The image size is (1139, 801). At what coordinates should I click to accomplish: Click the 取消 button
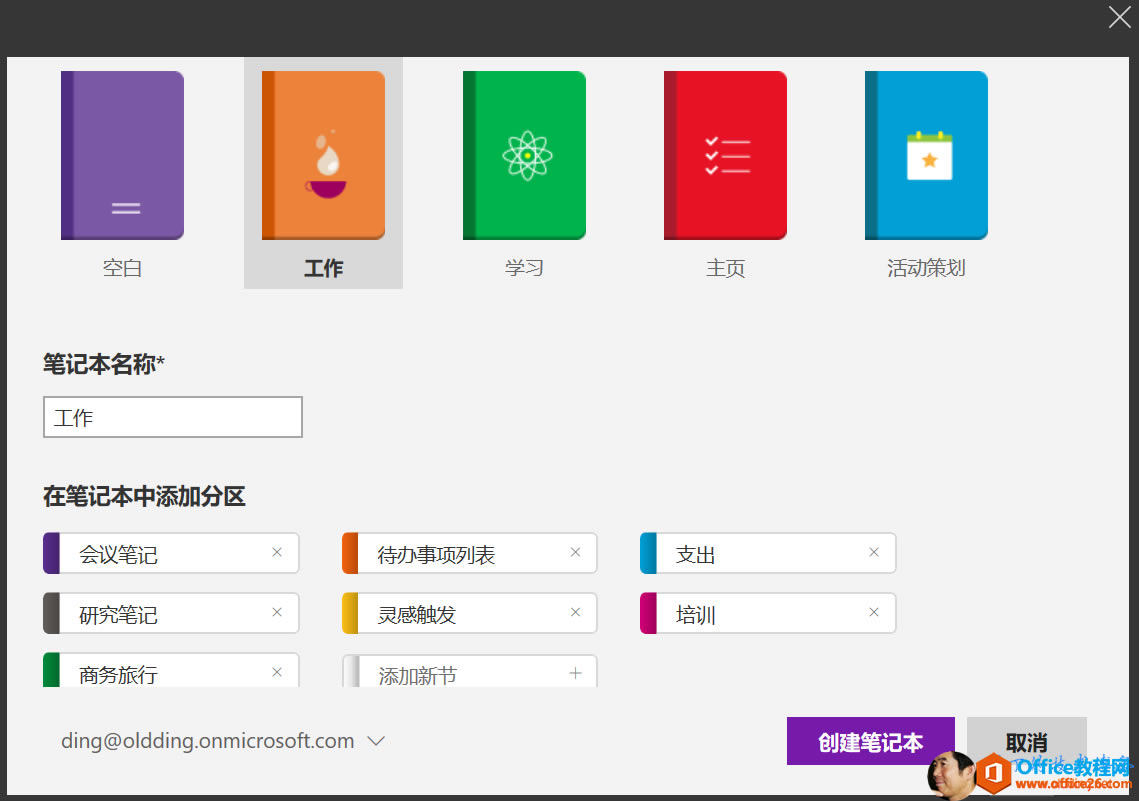1027,741
